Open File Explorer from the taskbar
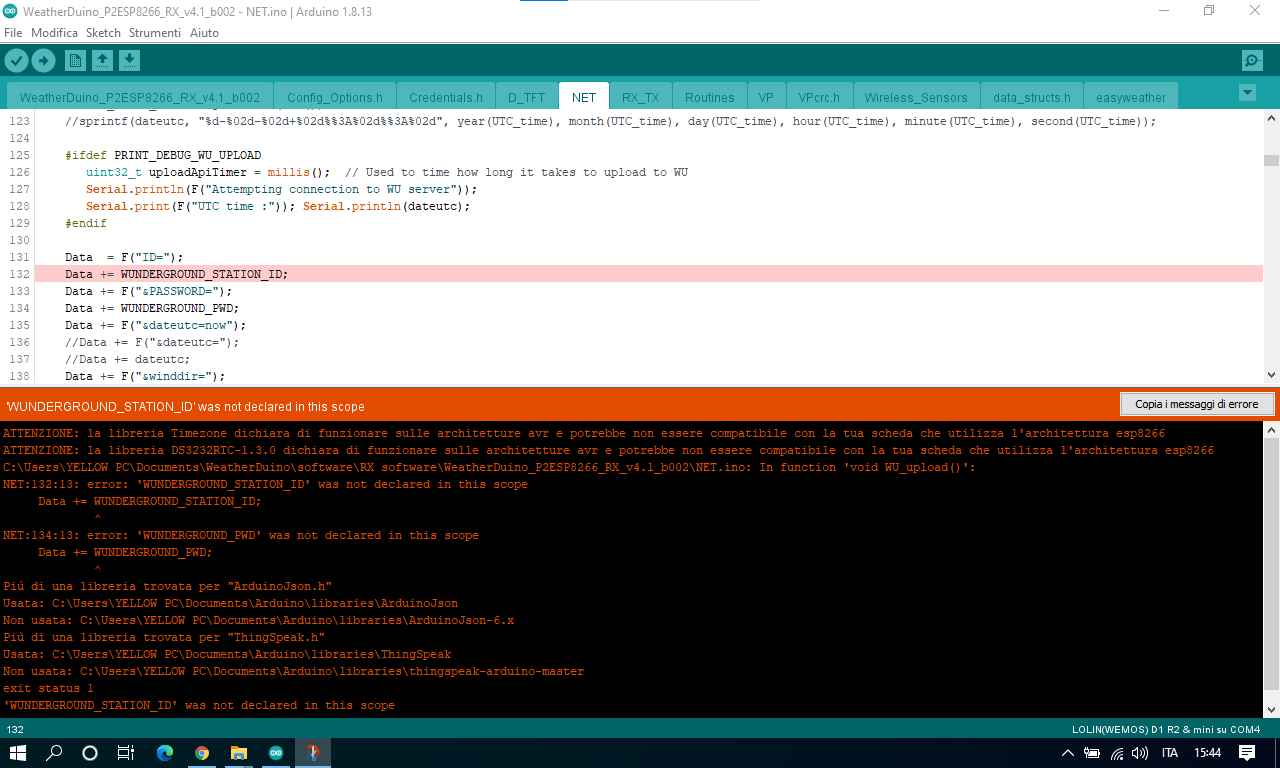 [239, 753]
